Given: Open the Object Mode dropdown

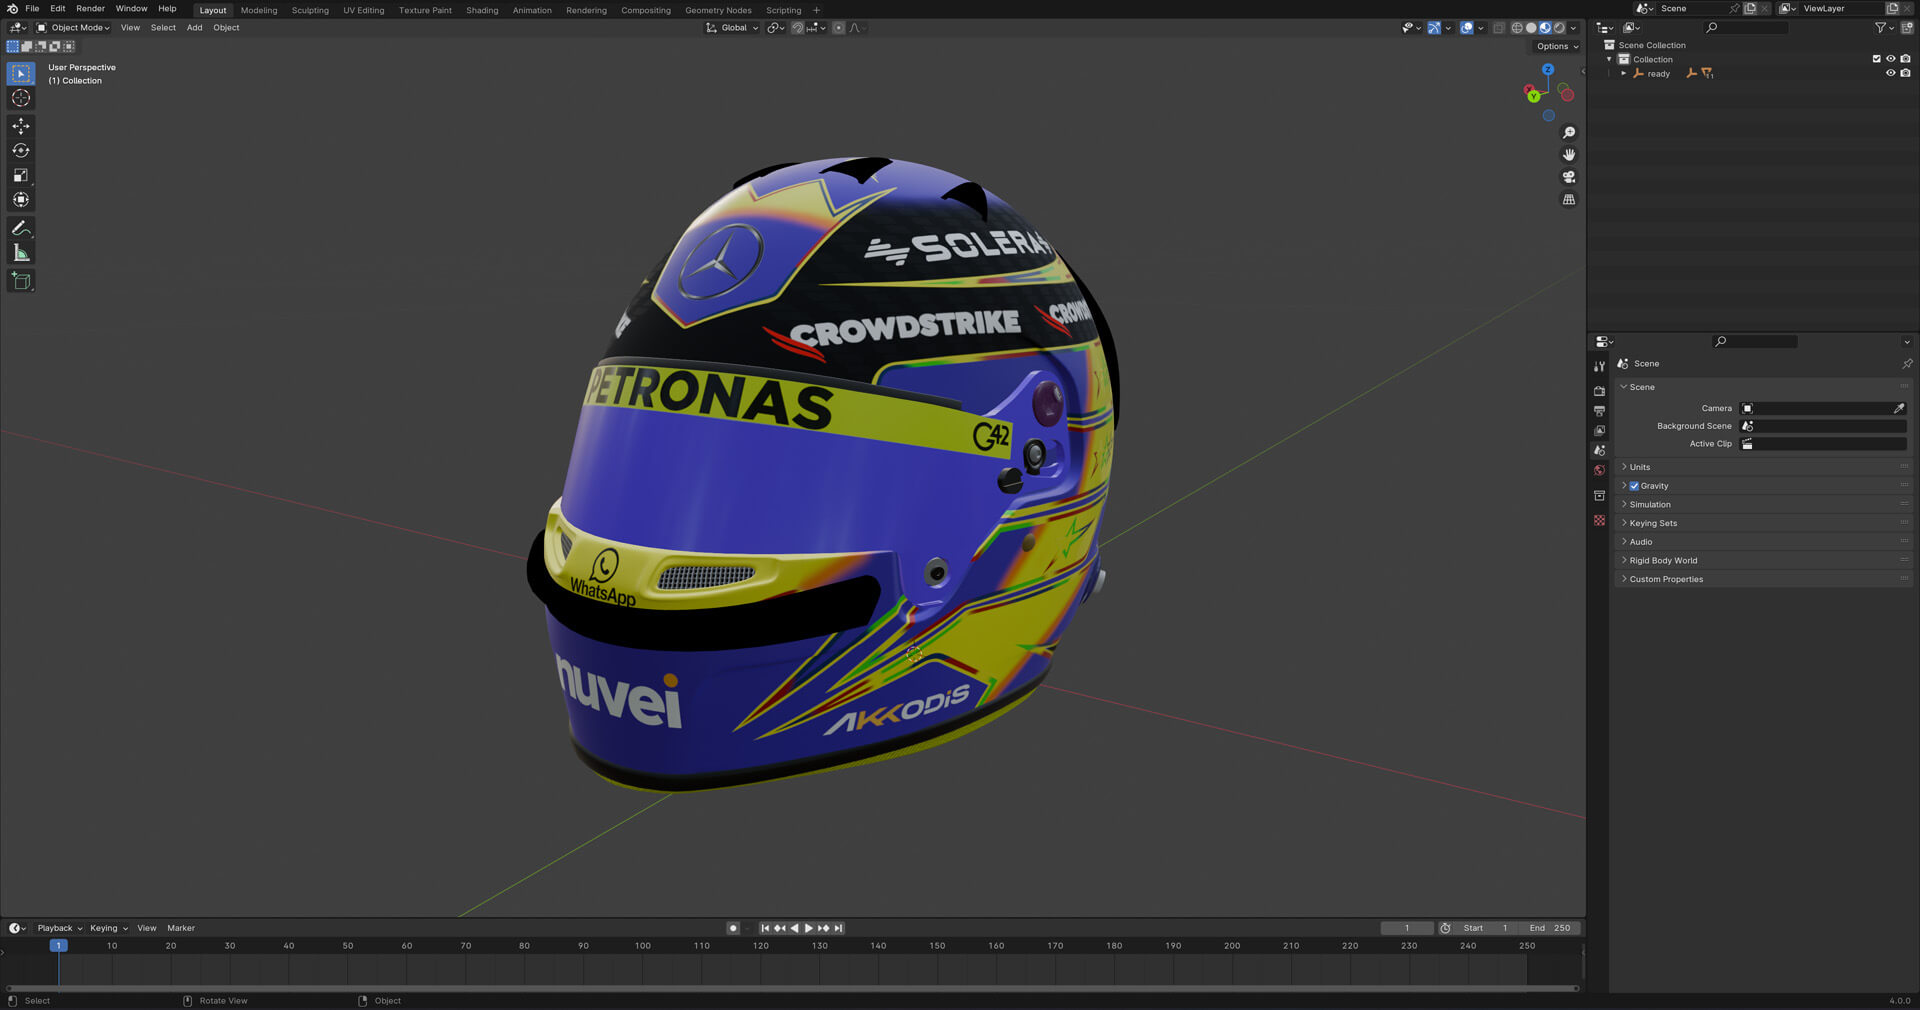Looking at the screenshot, I should pyautogui.click(x=74, y=28).
